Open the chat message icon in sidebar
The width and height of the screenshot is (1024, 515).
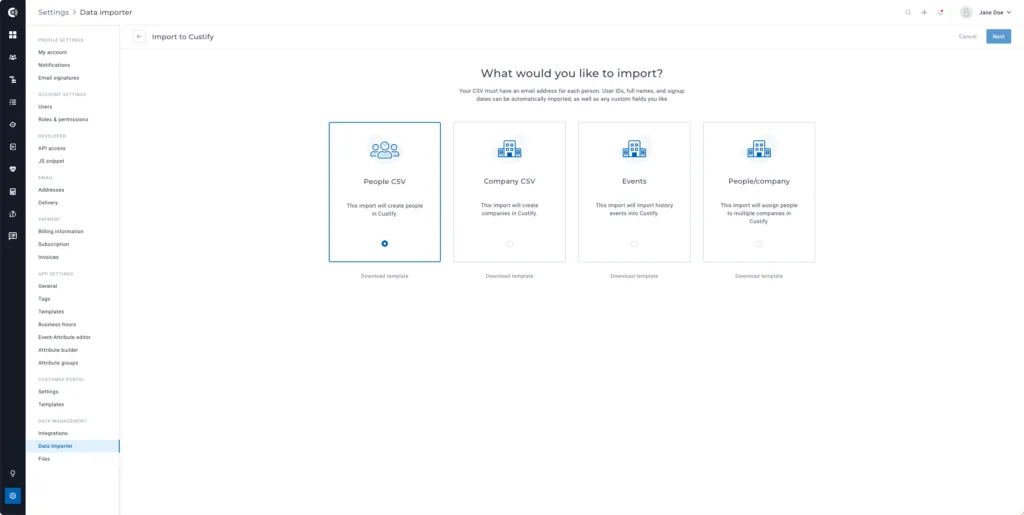click(x=12, y=236)
